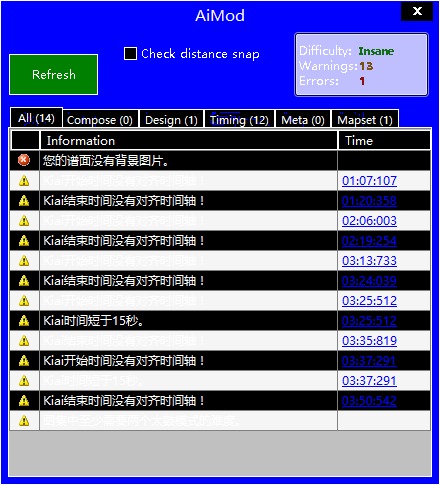Select the warning icon beside time 02:19:254

[x=24, y=241]
